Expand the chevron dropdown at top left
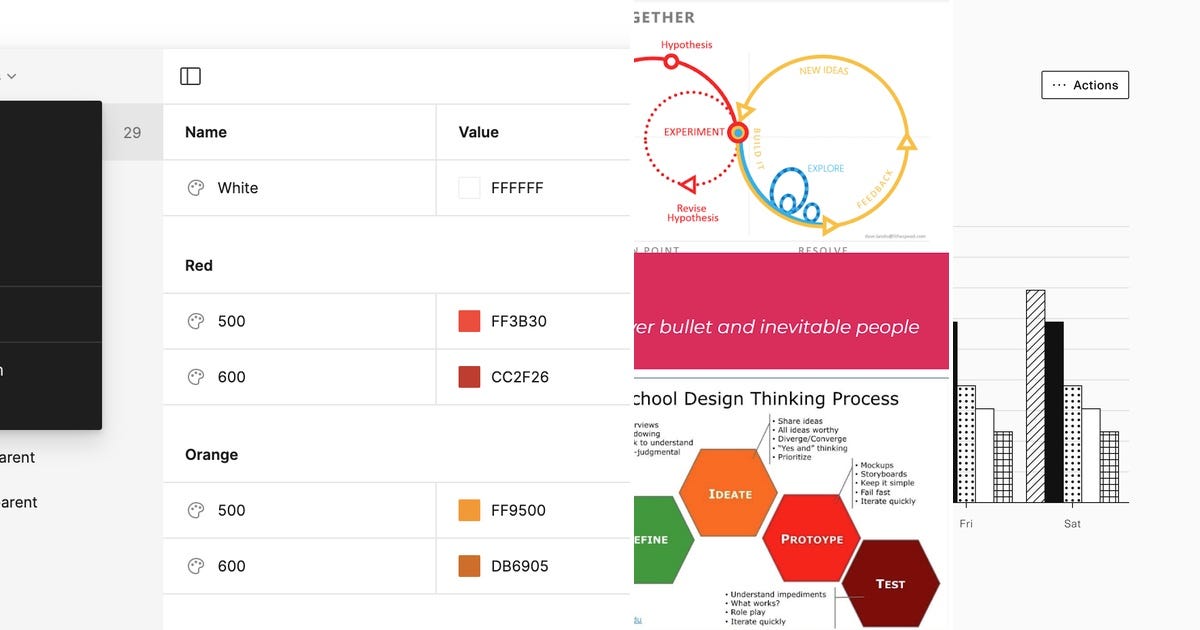Image resolution: width=1200 pixels, height=630 pixels. coord(11,76)
